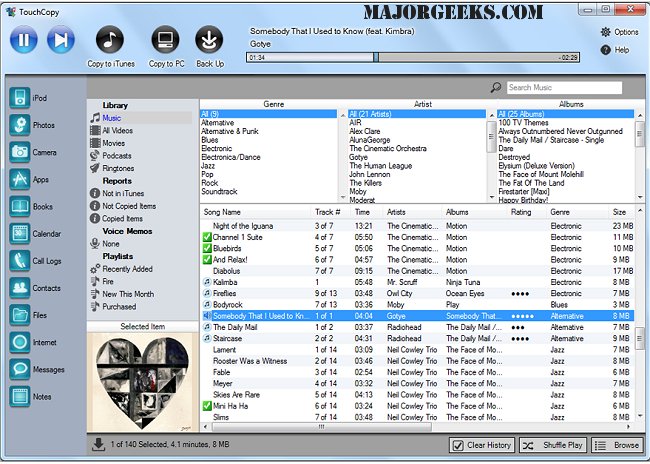The width and height of the screenshot is (650, 464).
Task: Sort by Track # column
Action: coord(330,212)
